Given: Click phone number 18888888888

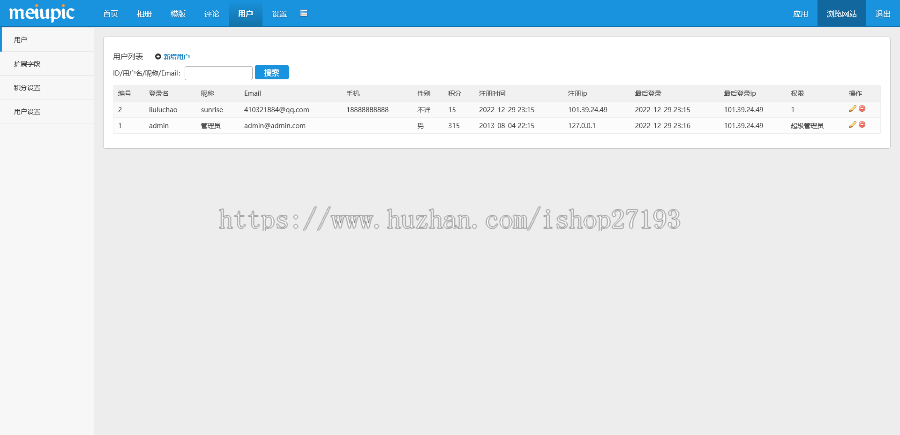Looking at the screenshot, I should [367, 109].
